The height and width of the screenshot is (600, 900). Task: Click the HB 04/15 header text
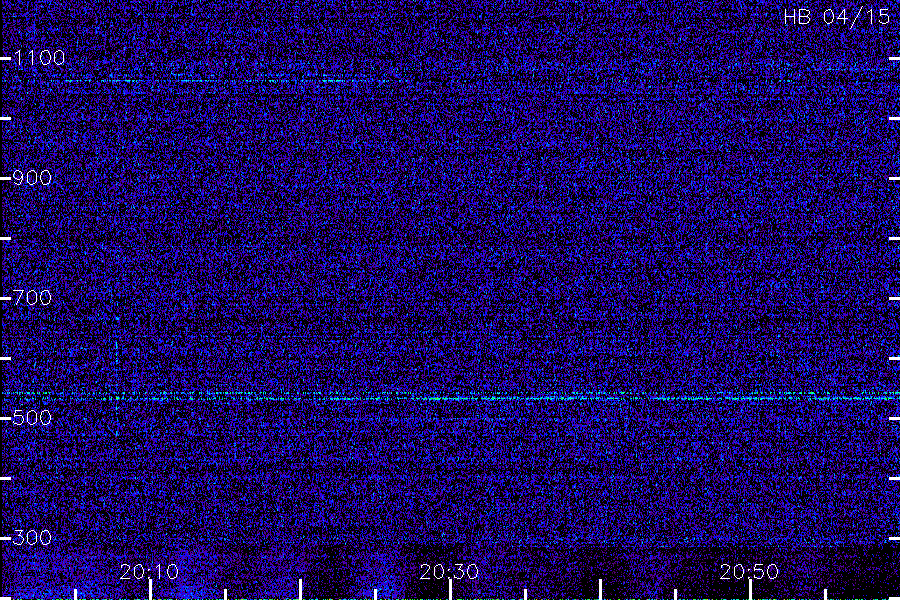tap(837, 17)
